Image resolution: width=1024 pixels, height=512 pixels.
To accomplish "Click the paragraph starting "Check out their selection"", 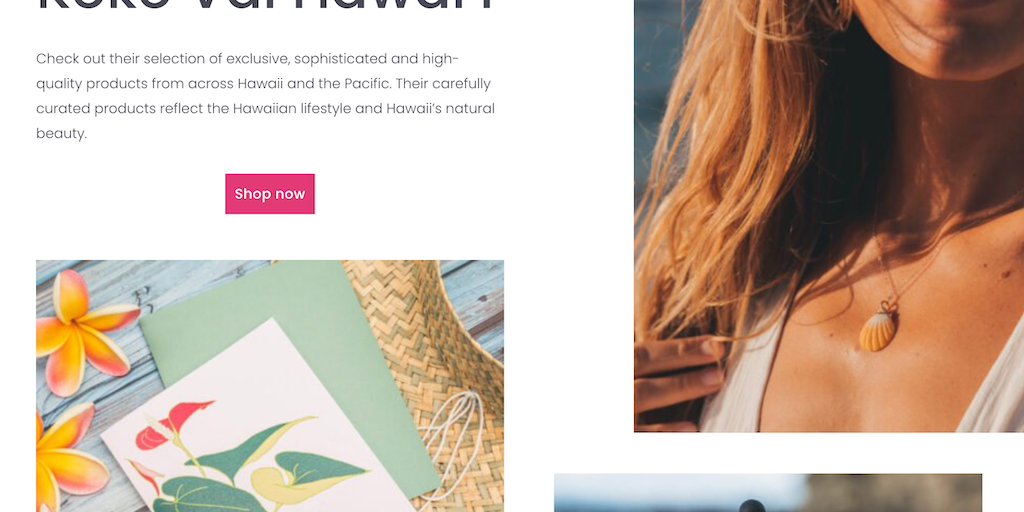I will [x=265, y=96].
